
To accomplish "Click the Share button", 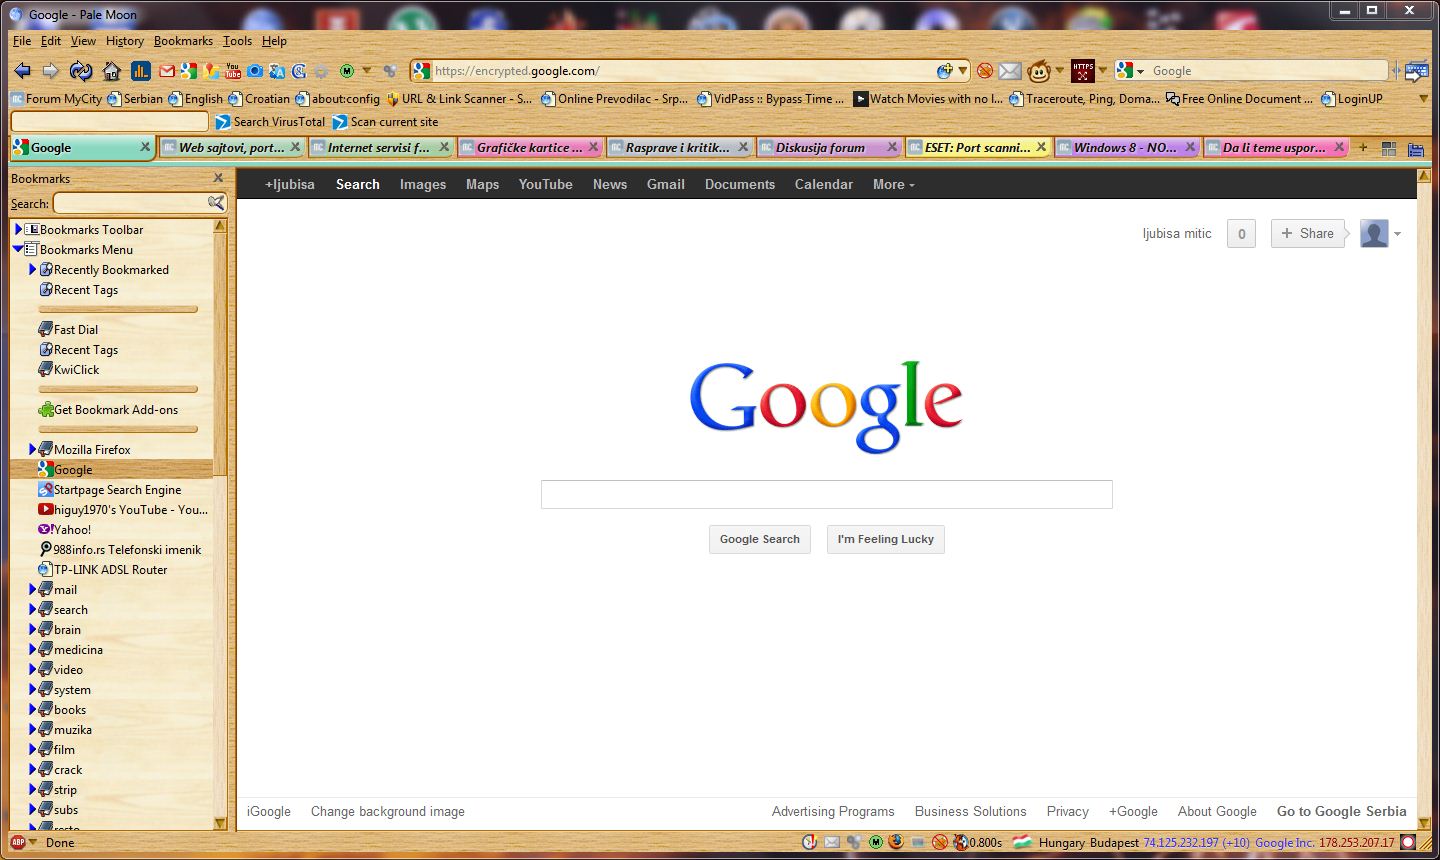I will [x=1308, y=233].
